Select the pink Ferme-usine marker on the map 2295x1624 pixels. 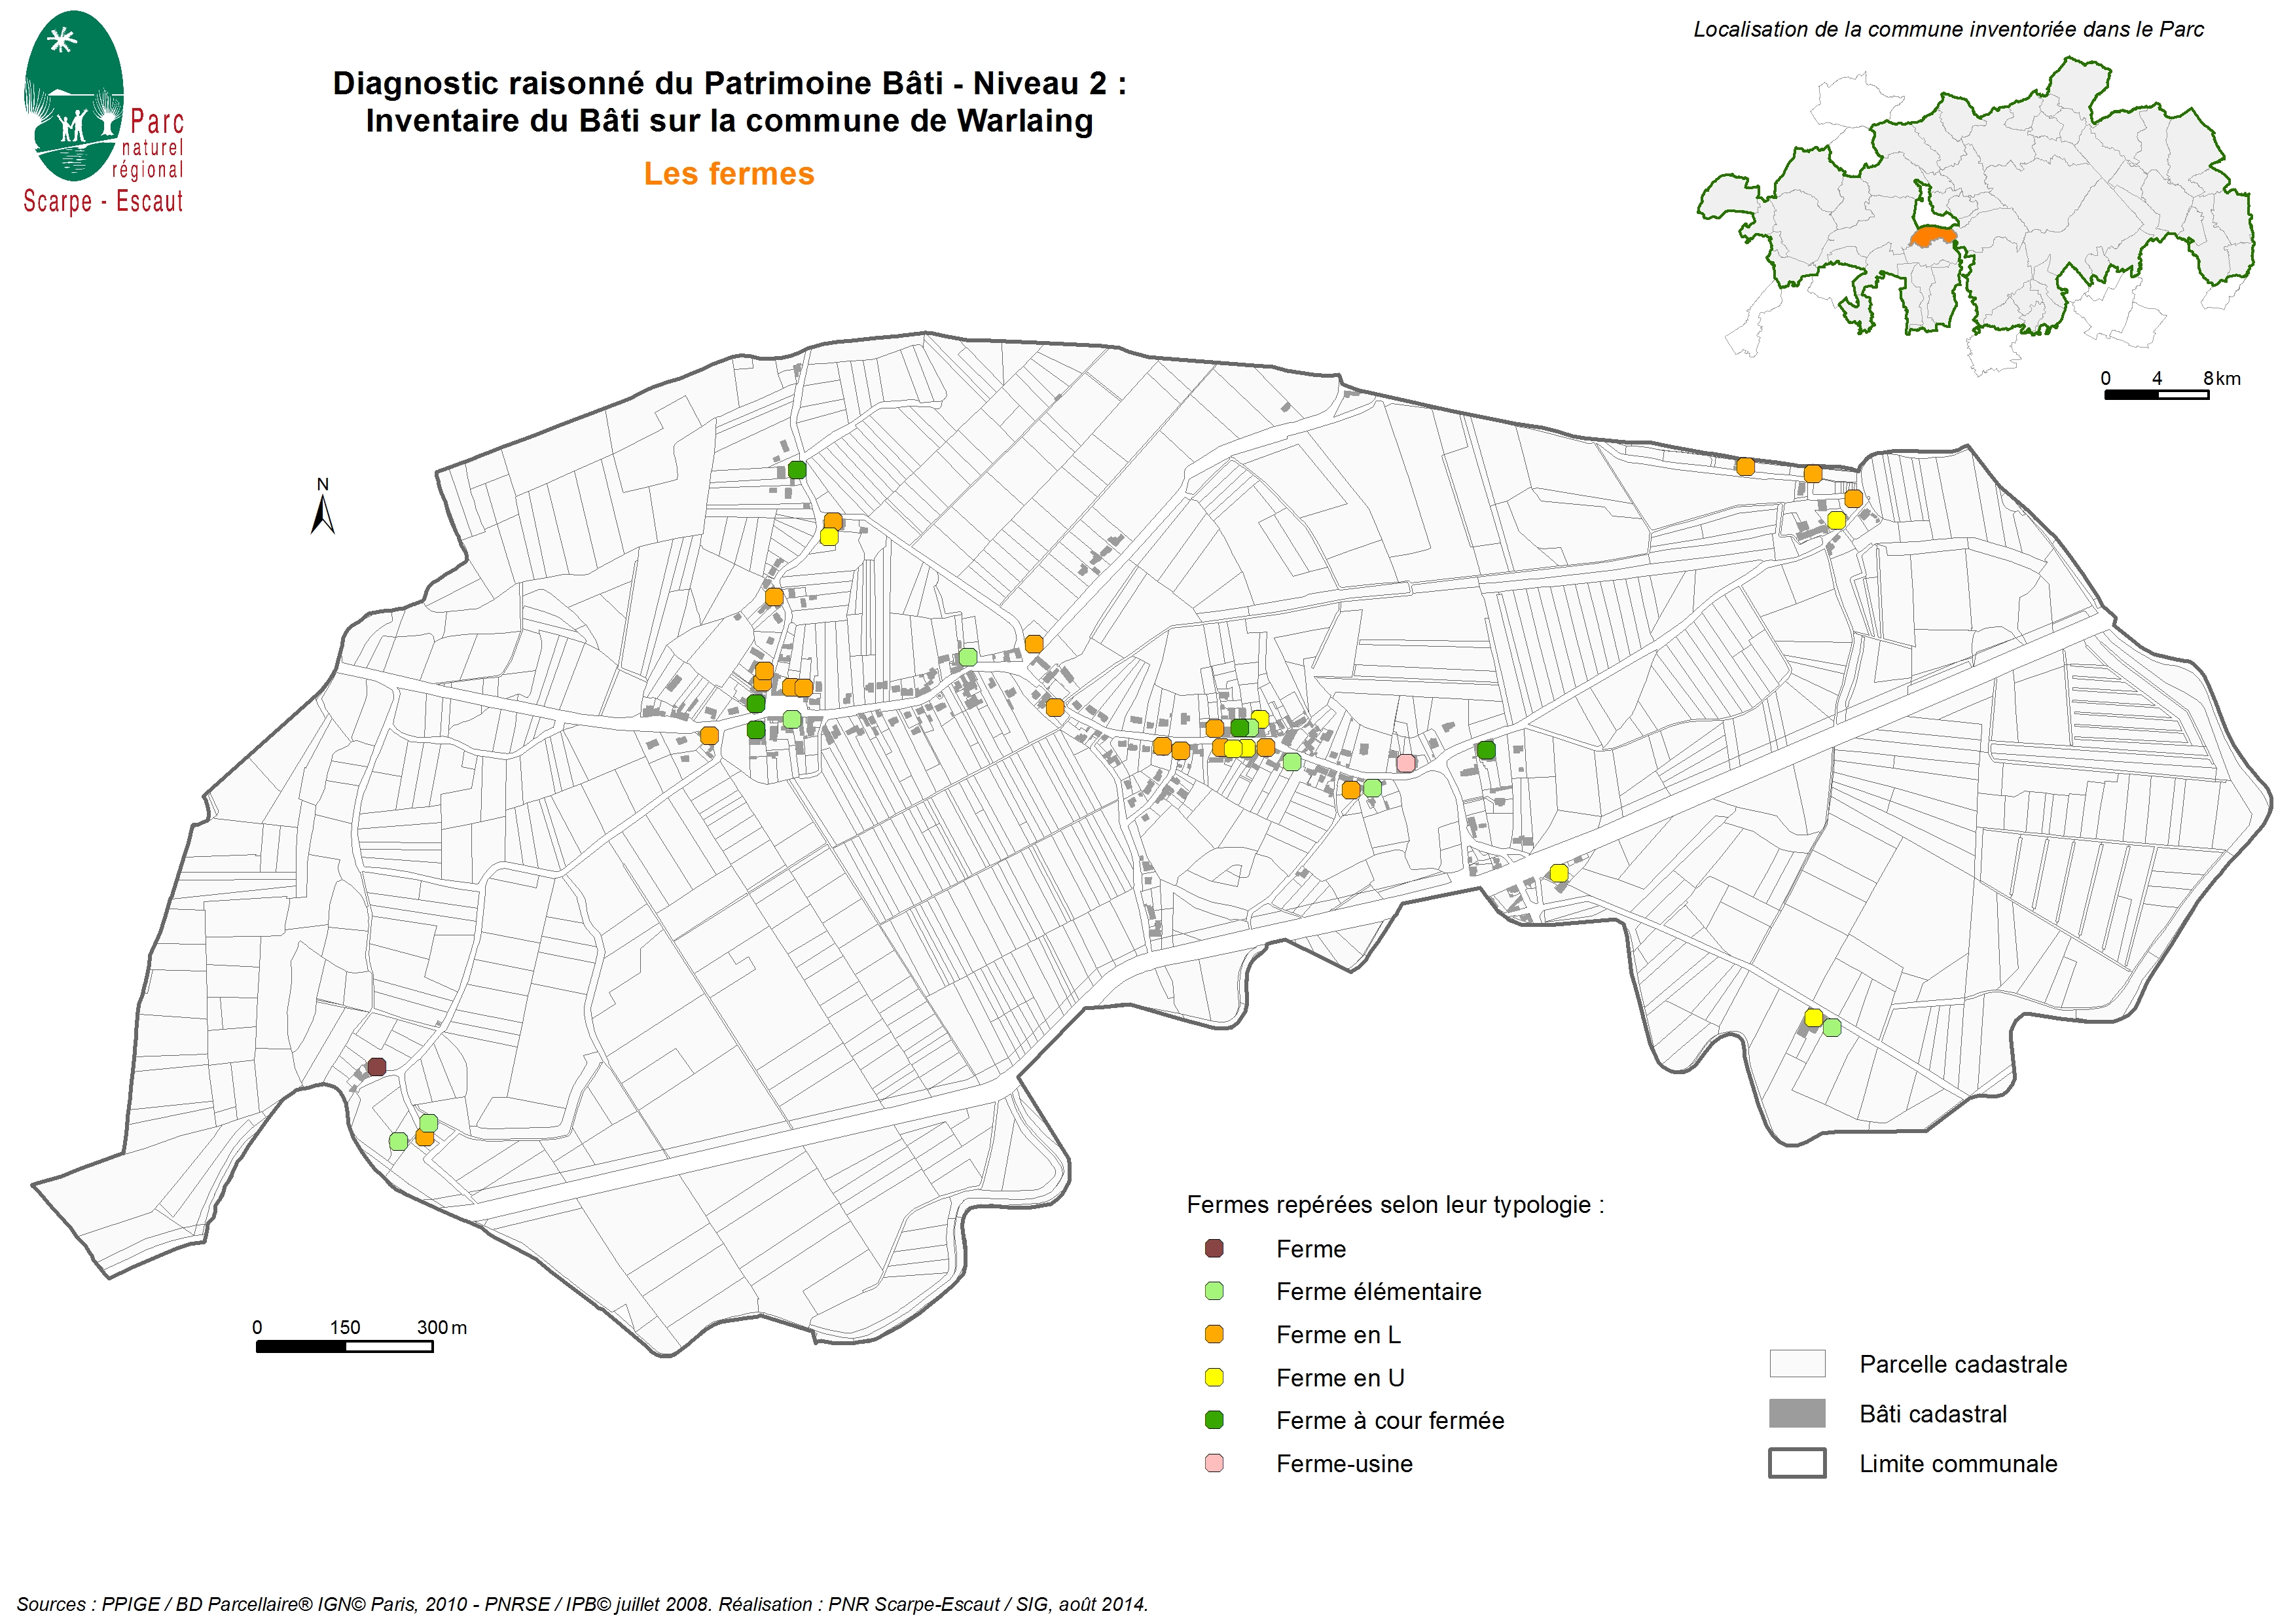[x=1405, y=763]
